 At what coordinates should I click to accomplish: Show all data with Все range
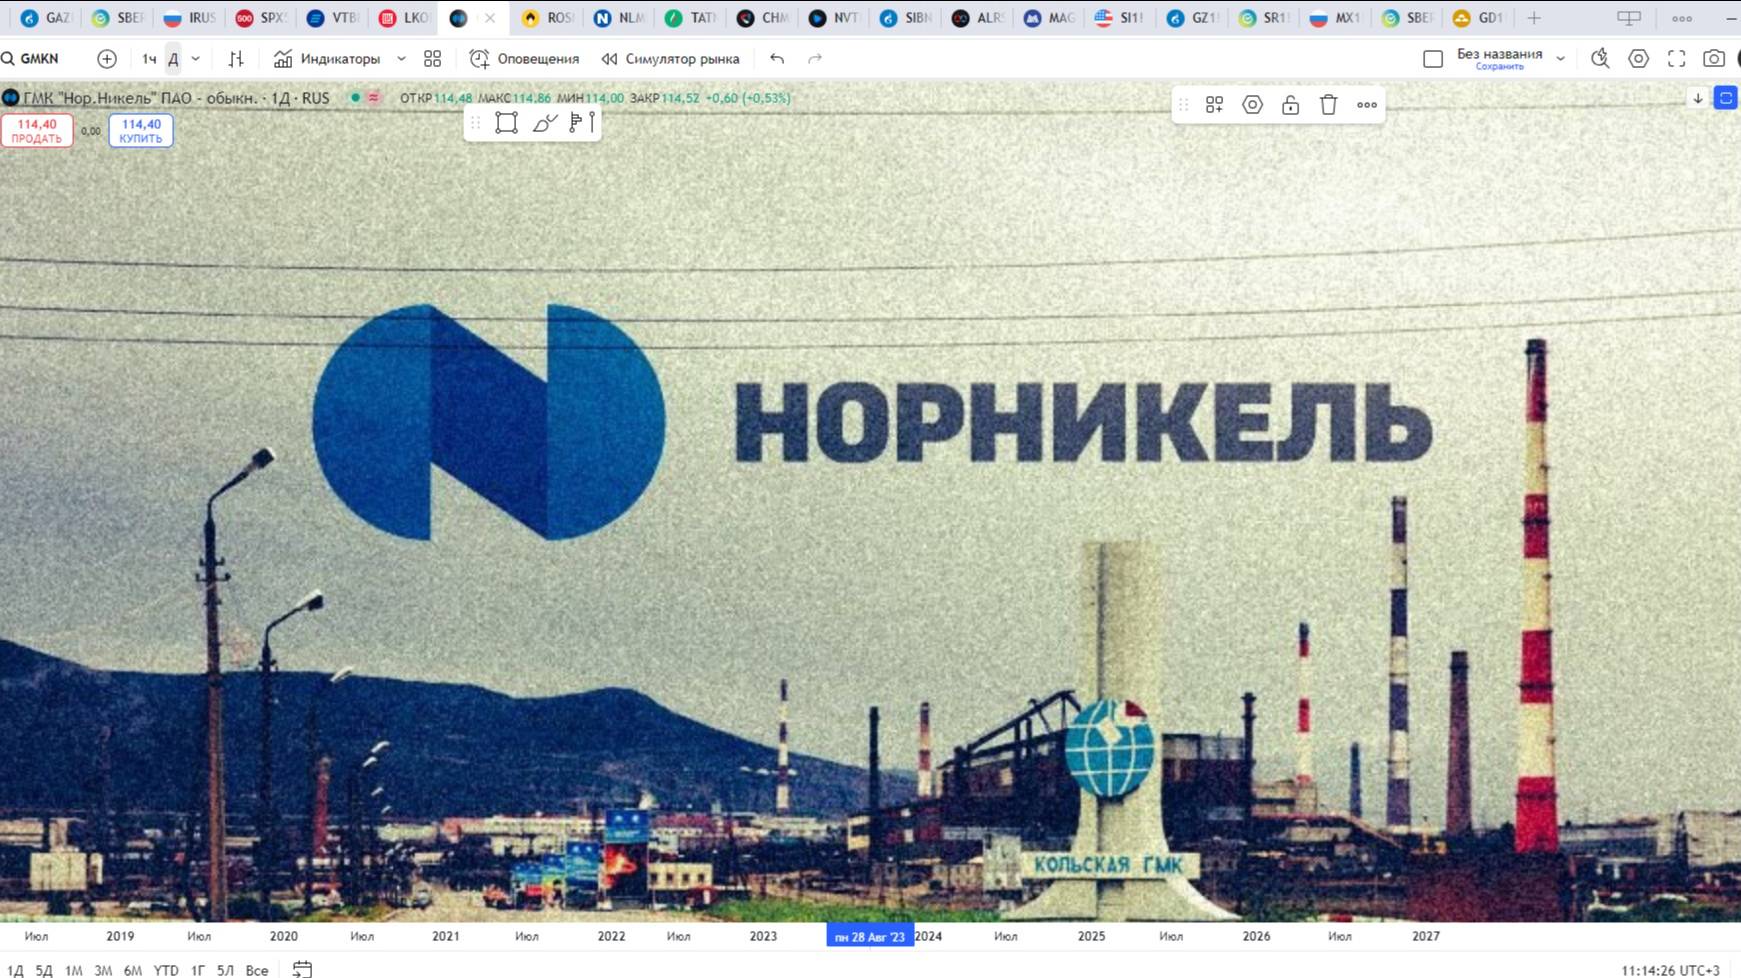pyautogui.click(x=257, y=970)
